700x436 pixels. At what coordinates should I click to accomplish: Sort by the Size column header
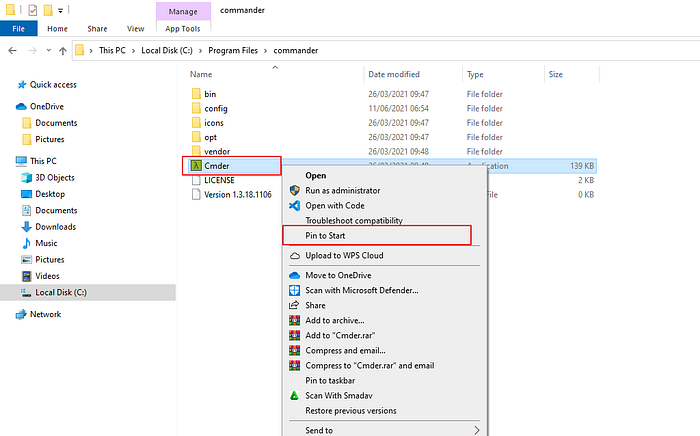point(555,75)
